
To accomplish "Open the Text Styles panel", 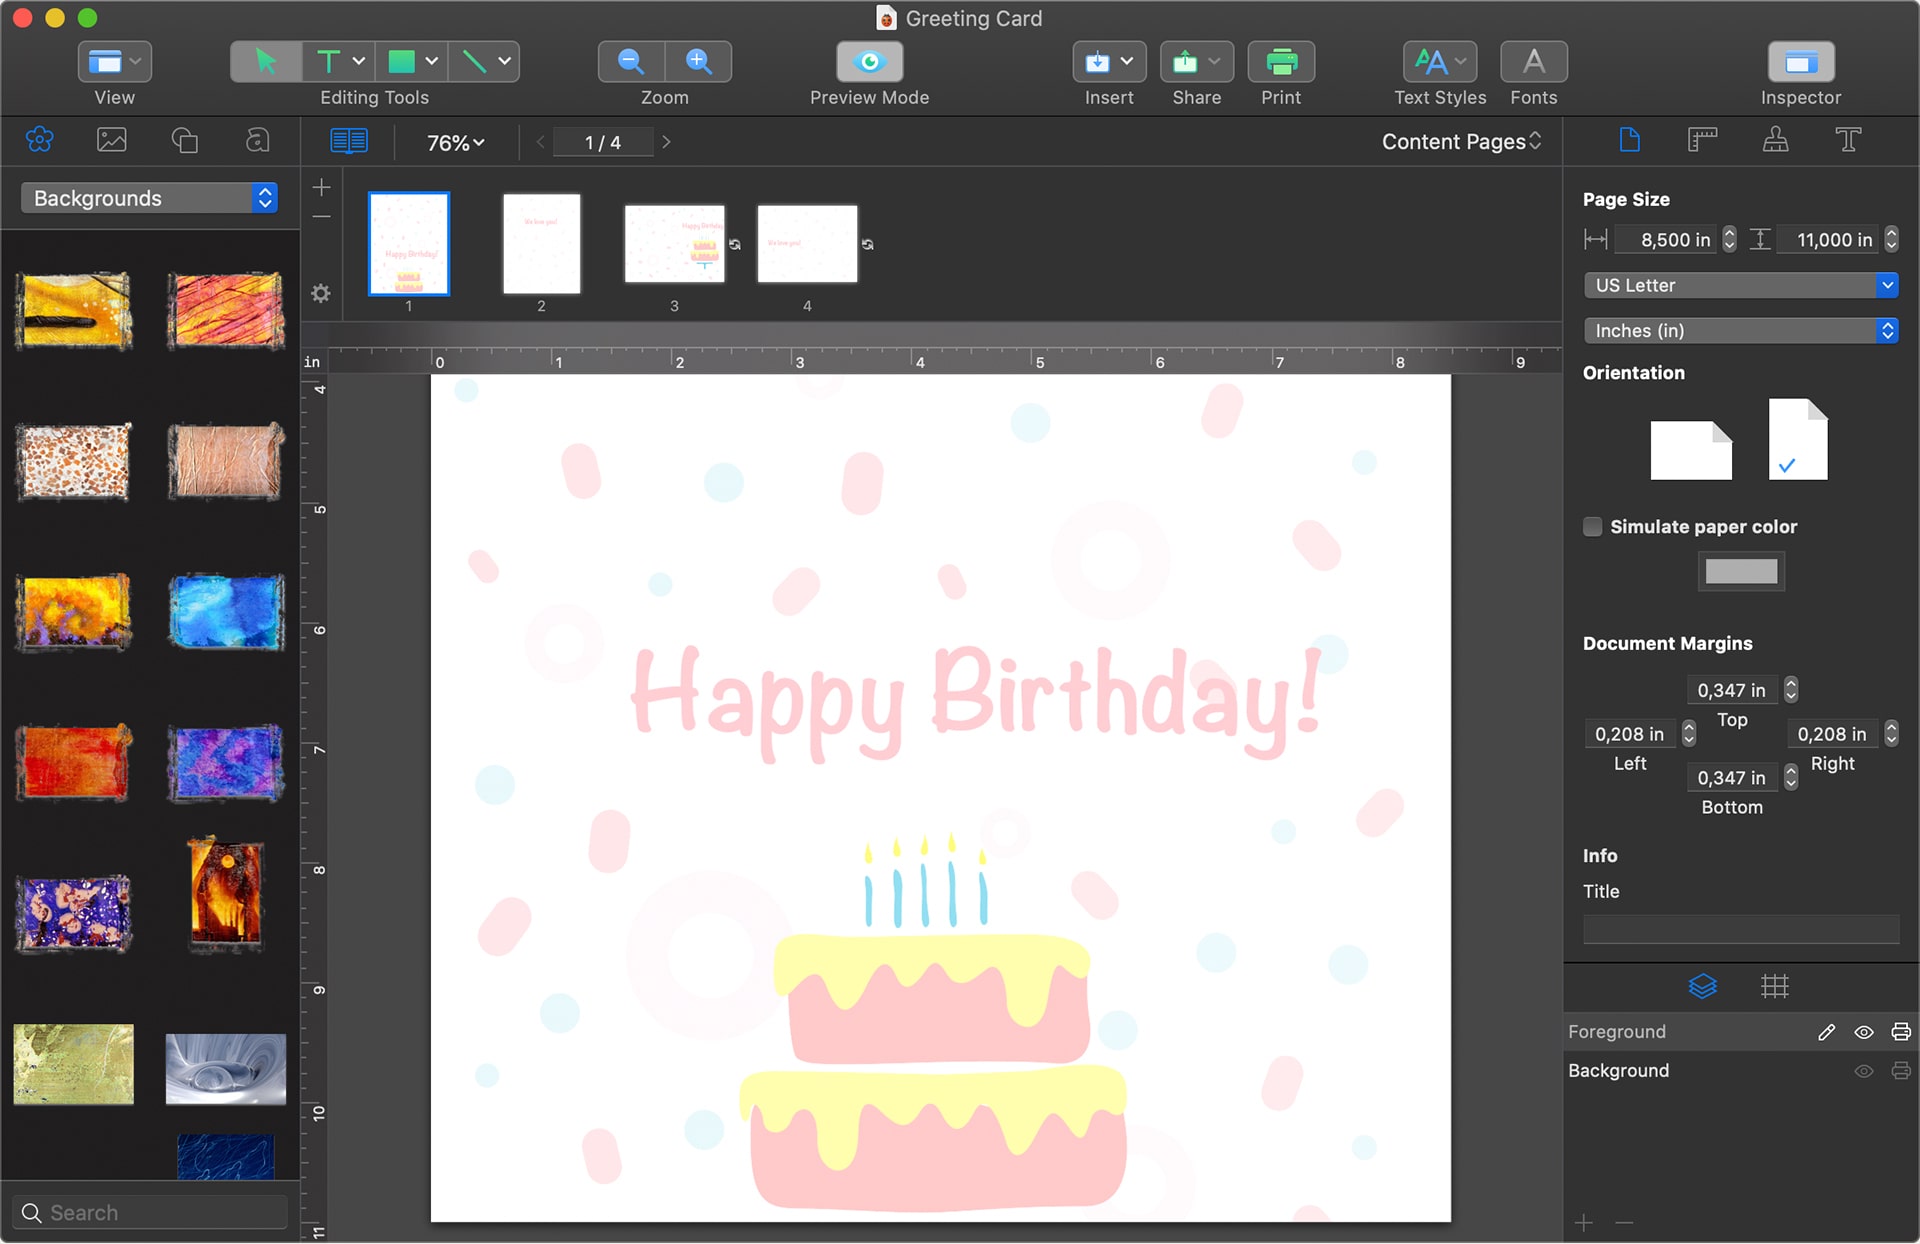I will 1433,61.
